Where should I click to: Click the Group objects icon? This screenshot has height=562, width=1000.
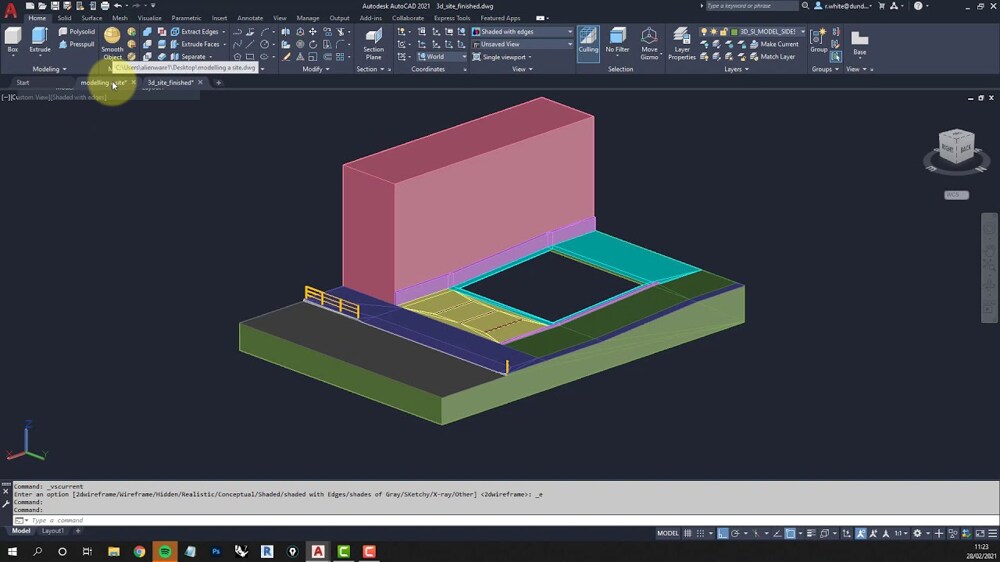pos(819,38)
